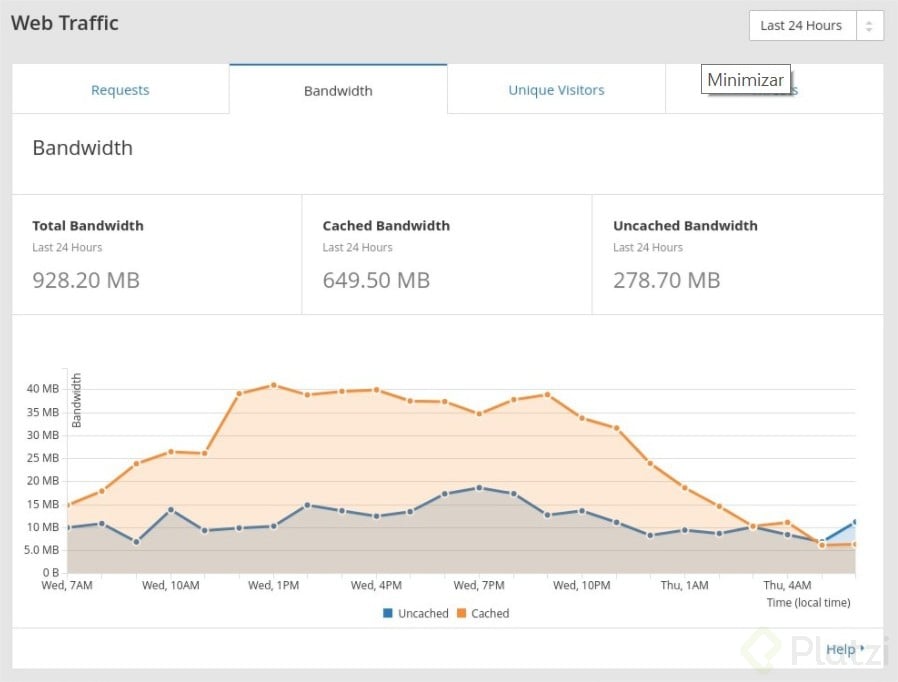Click the blue square beside Uncached legend
This screenshot has width=898, height=682.
[388, 613]
